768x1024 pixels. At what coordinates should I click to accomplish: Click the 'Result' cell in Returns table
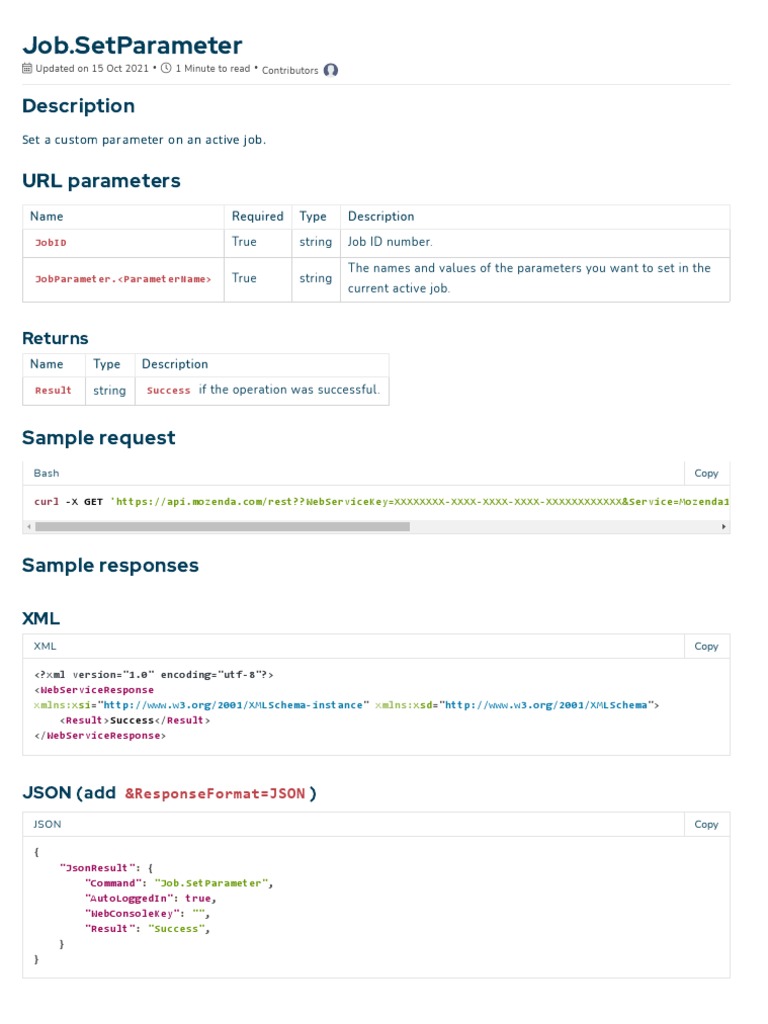pyautogui.click(x=53, y=391)
